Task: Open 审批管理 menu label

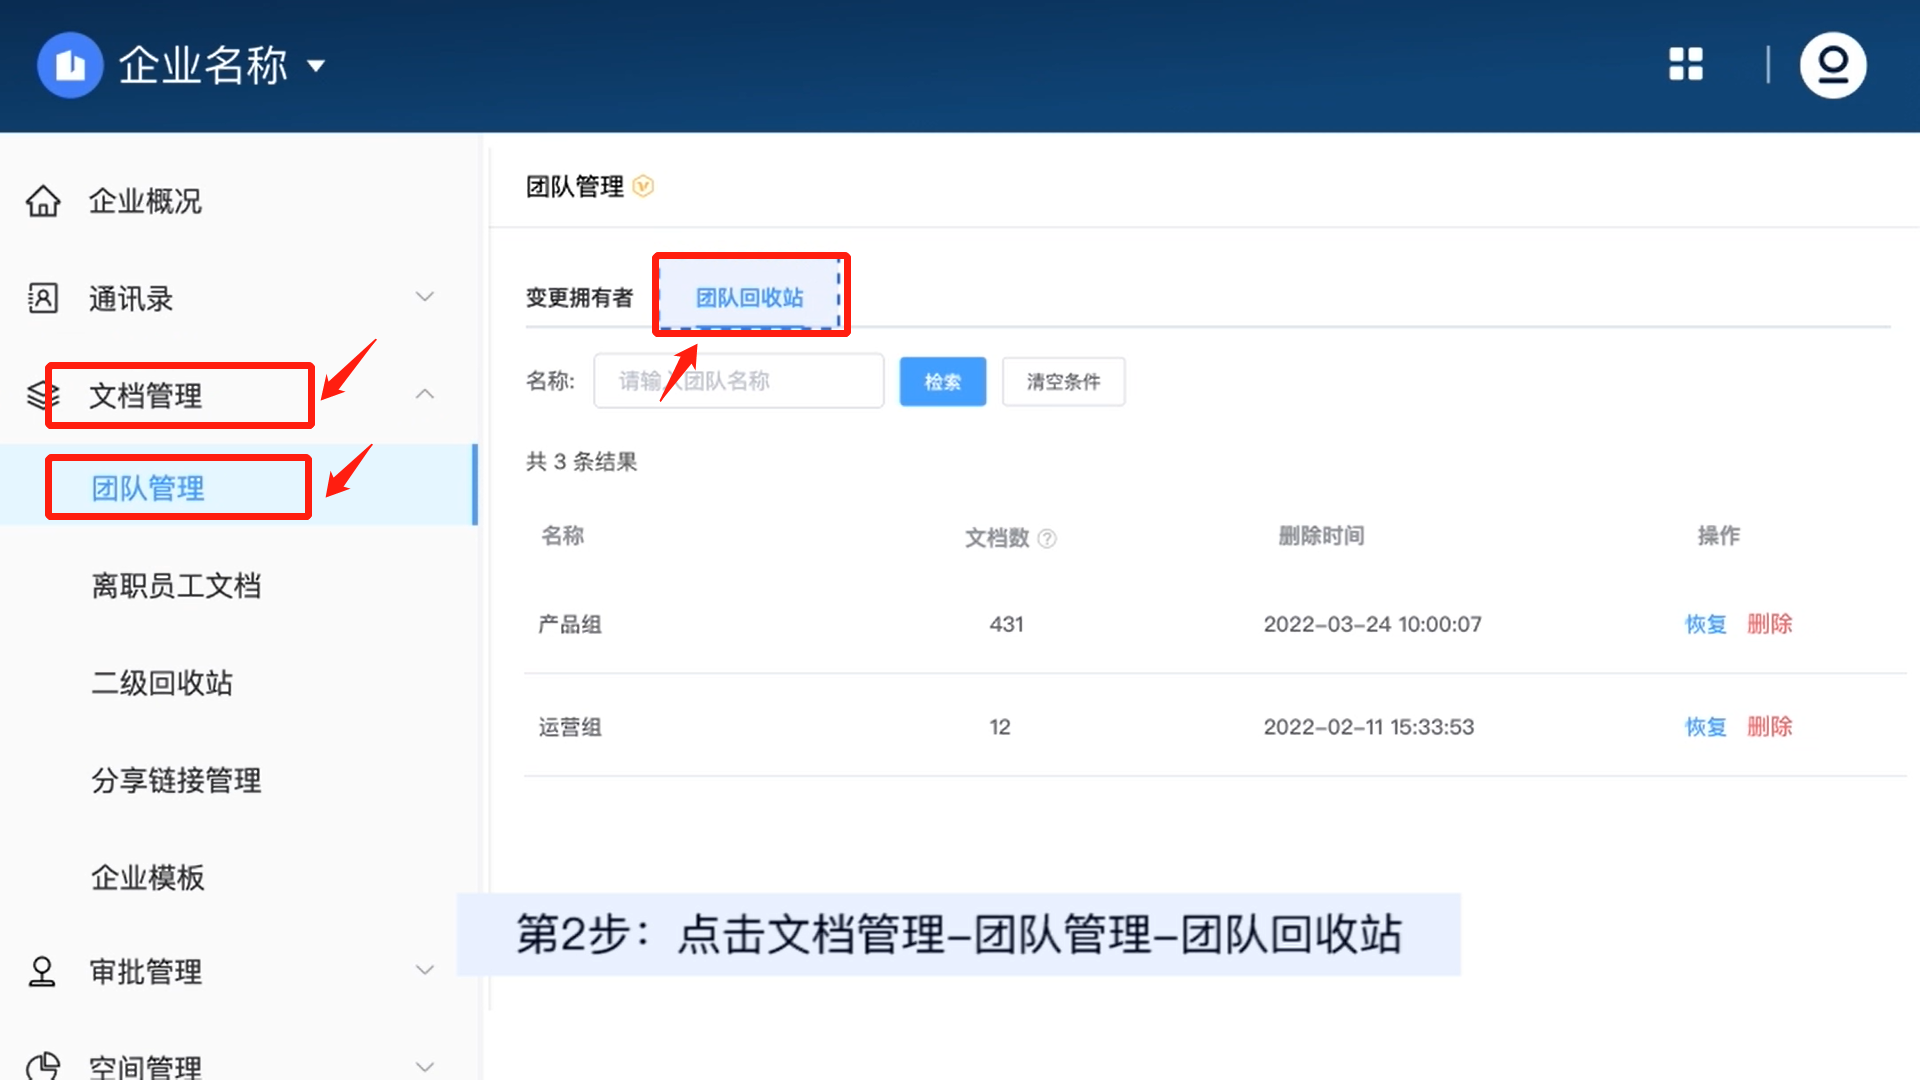Action: point(145,971)
